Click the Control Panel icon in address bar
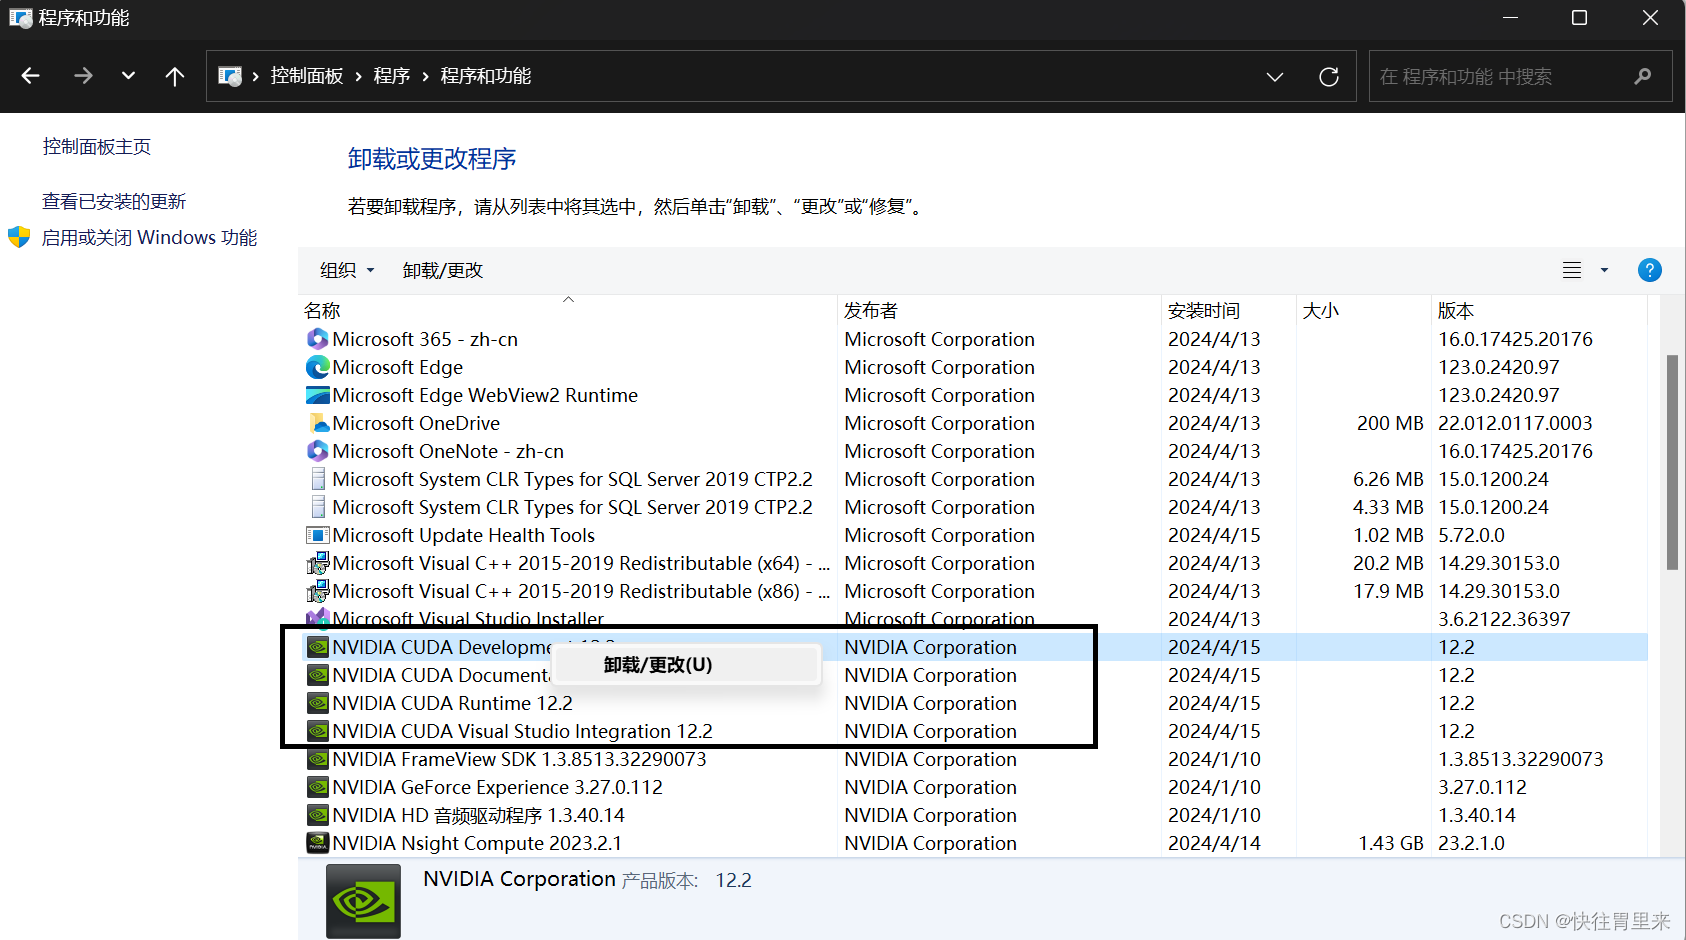Image resolution: width=1686 pixels, height=940 pixels. tap(230, 76)
